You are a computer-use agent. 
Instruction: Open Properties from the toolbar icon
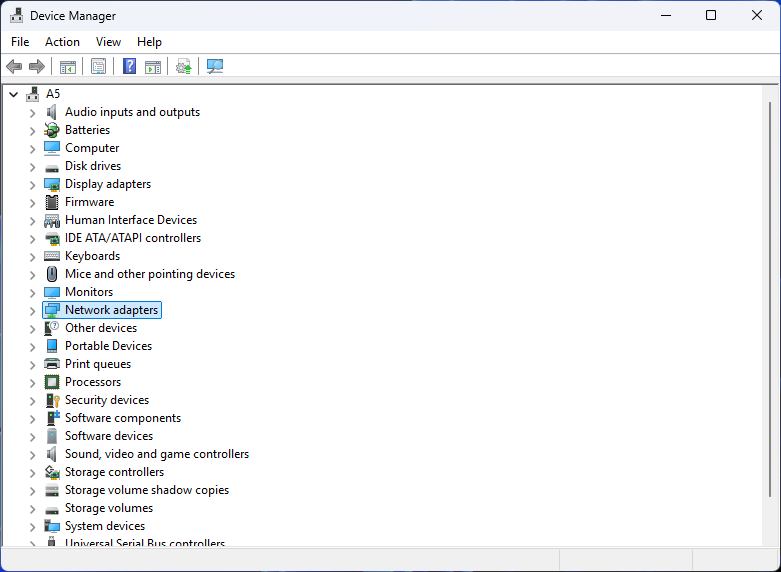click(98, 67)
